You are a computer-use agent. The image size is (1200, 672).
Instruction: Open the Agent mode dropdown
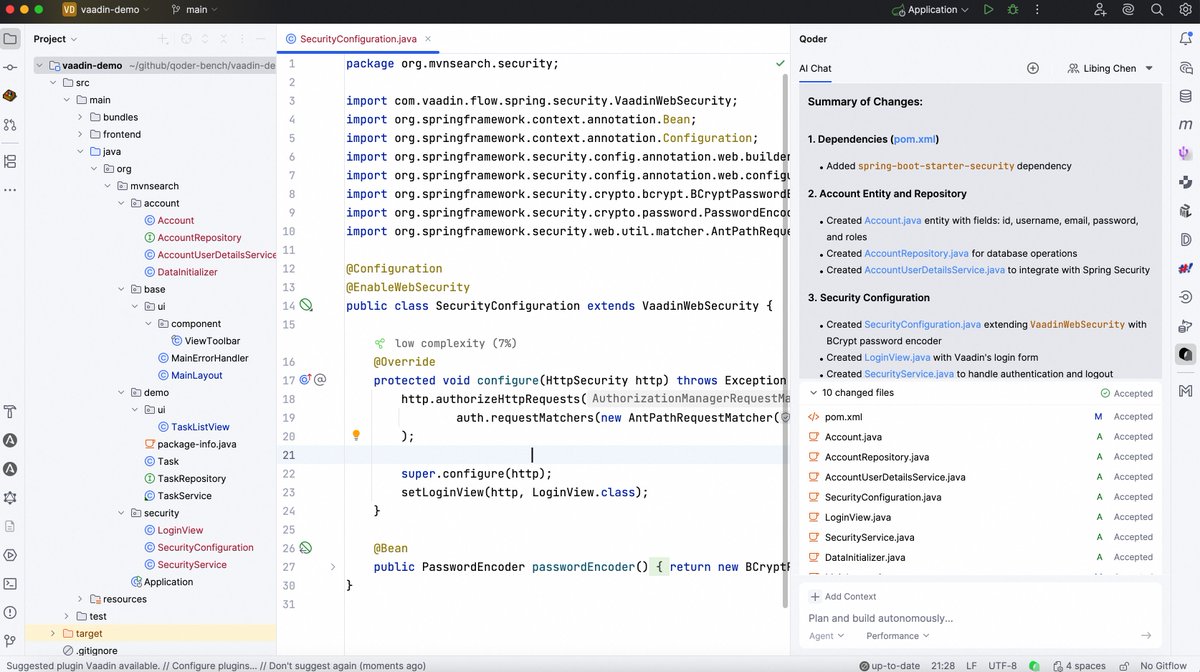(826, 636)
